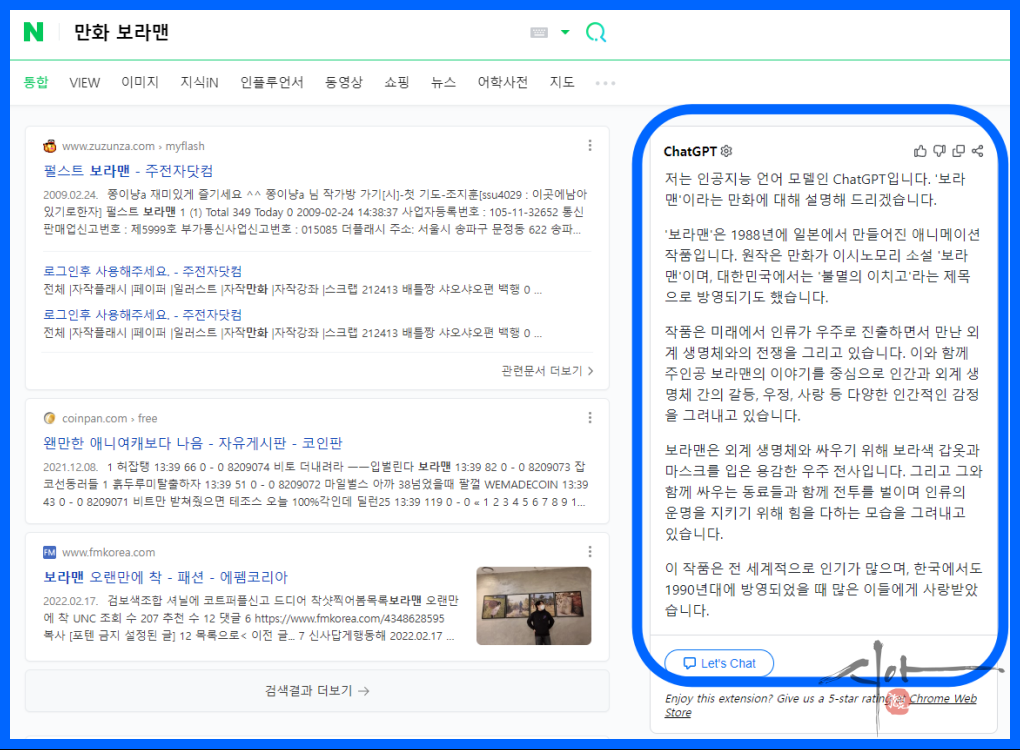
Task: Select the 통합 tab
Action: coord(36,82)
